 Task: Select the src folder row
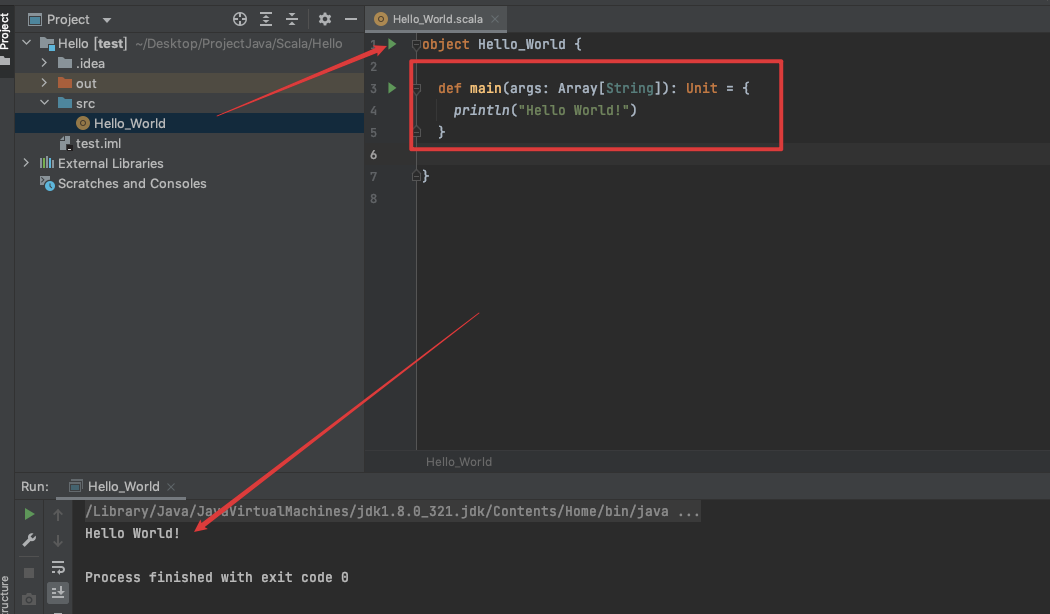tap(190, 103)
